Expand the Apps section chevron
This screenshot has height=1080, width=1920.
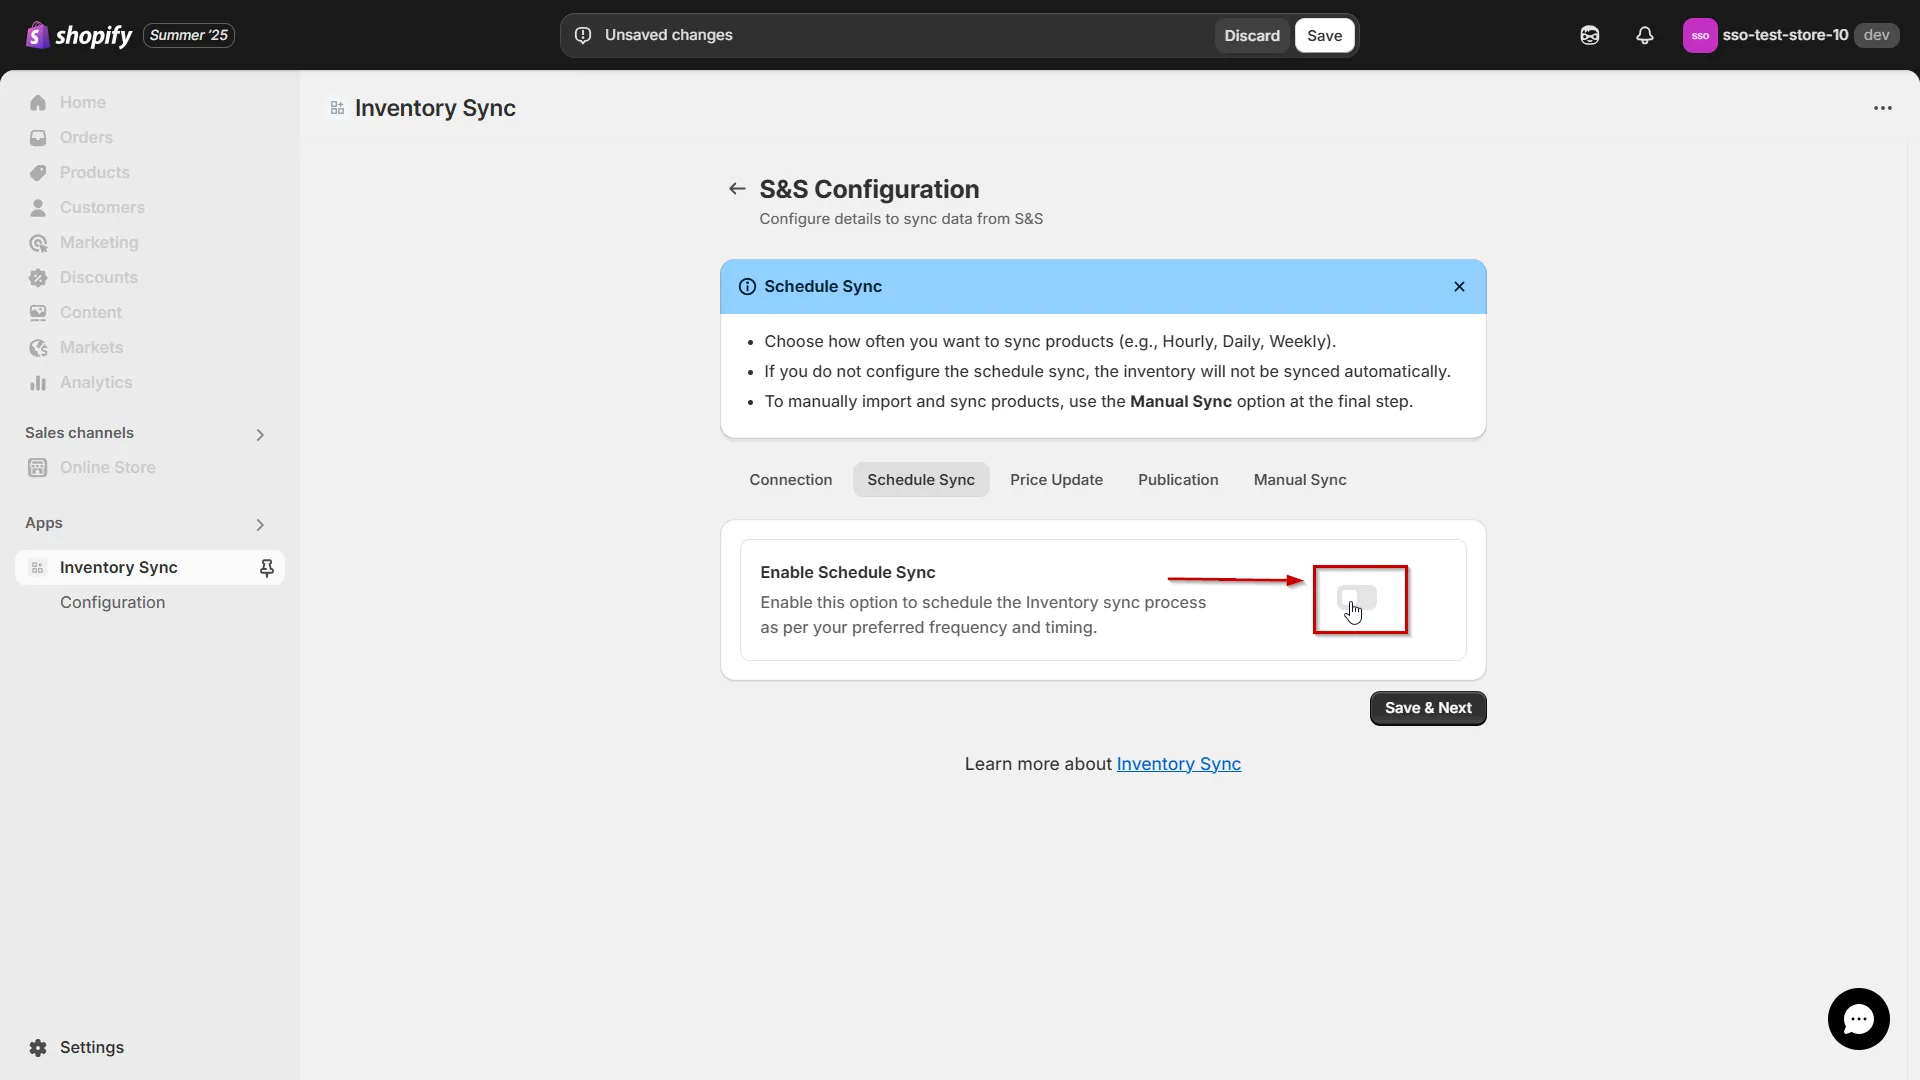[260, 525]
